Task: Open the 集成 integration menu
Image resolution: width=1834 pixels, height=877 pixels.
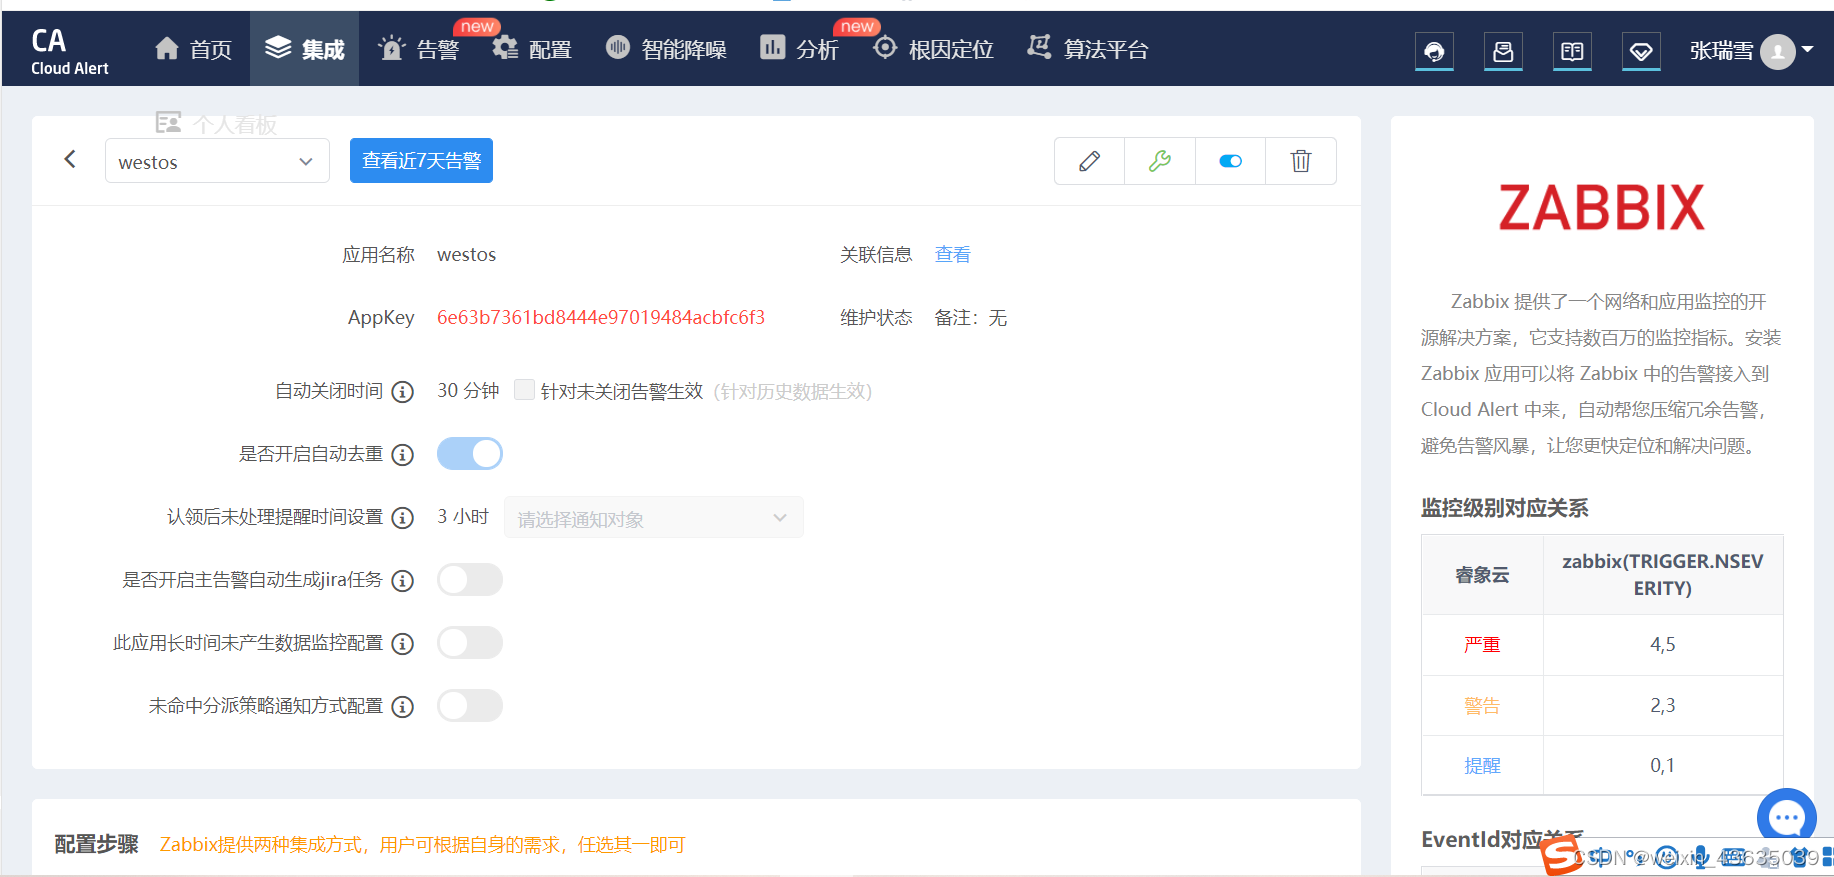Action: (304, 49)
